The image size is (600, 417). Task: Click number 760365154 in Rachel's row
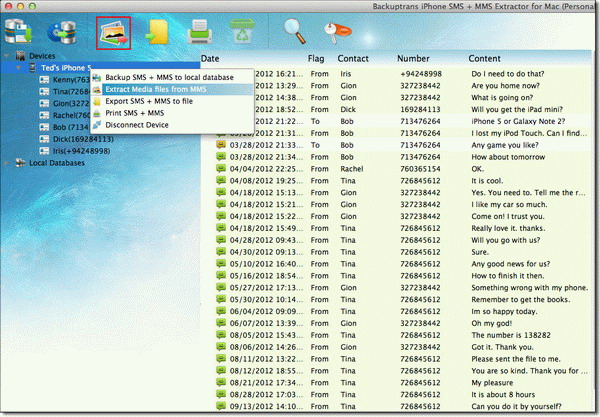[420, 169]
